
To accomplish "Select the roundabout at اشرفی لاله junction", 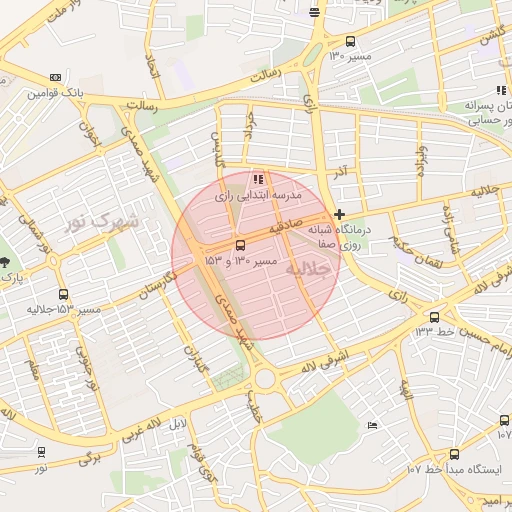I will click(265, 379).
